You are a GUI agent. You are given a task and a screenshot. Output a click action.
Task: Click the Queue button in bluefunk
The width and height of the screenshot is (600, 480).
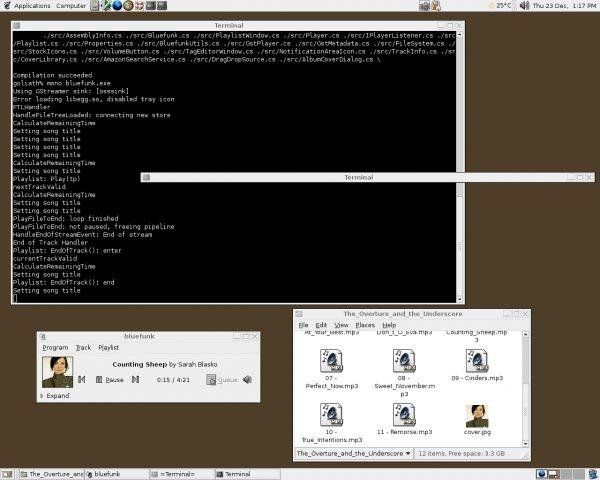click(222, 380)
